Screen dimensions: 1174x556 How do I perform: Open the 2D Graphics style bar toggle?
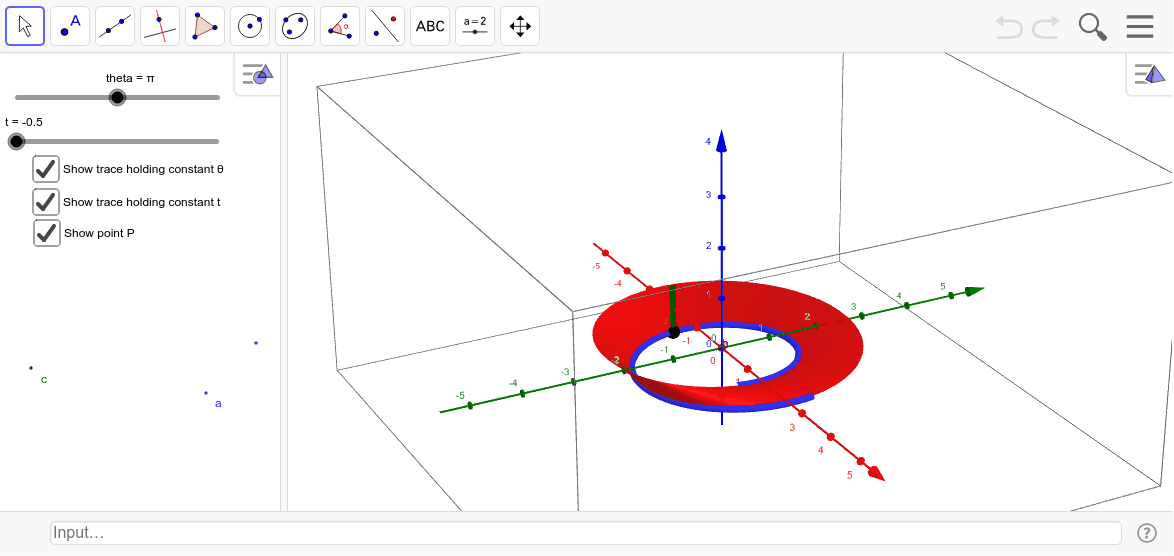pos(258,74)
